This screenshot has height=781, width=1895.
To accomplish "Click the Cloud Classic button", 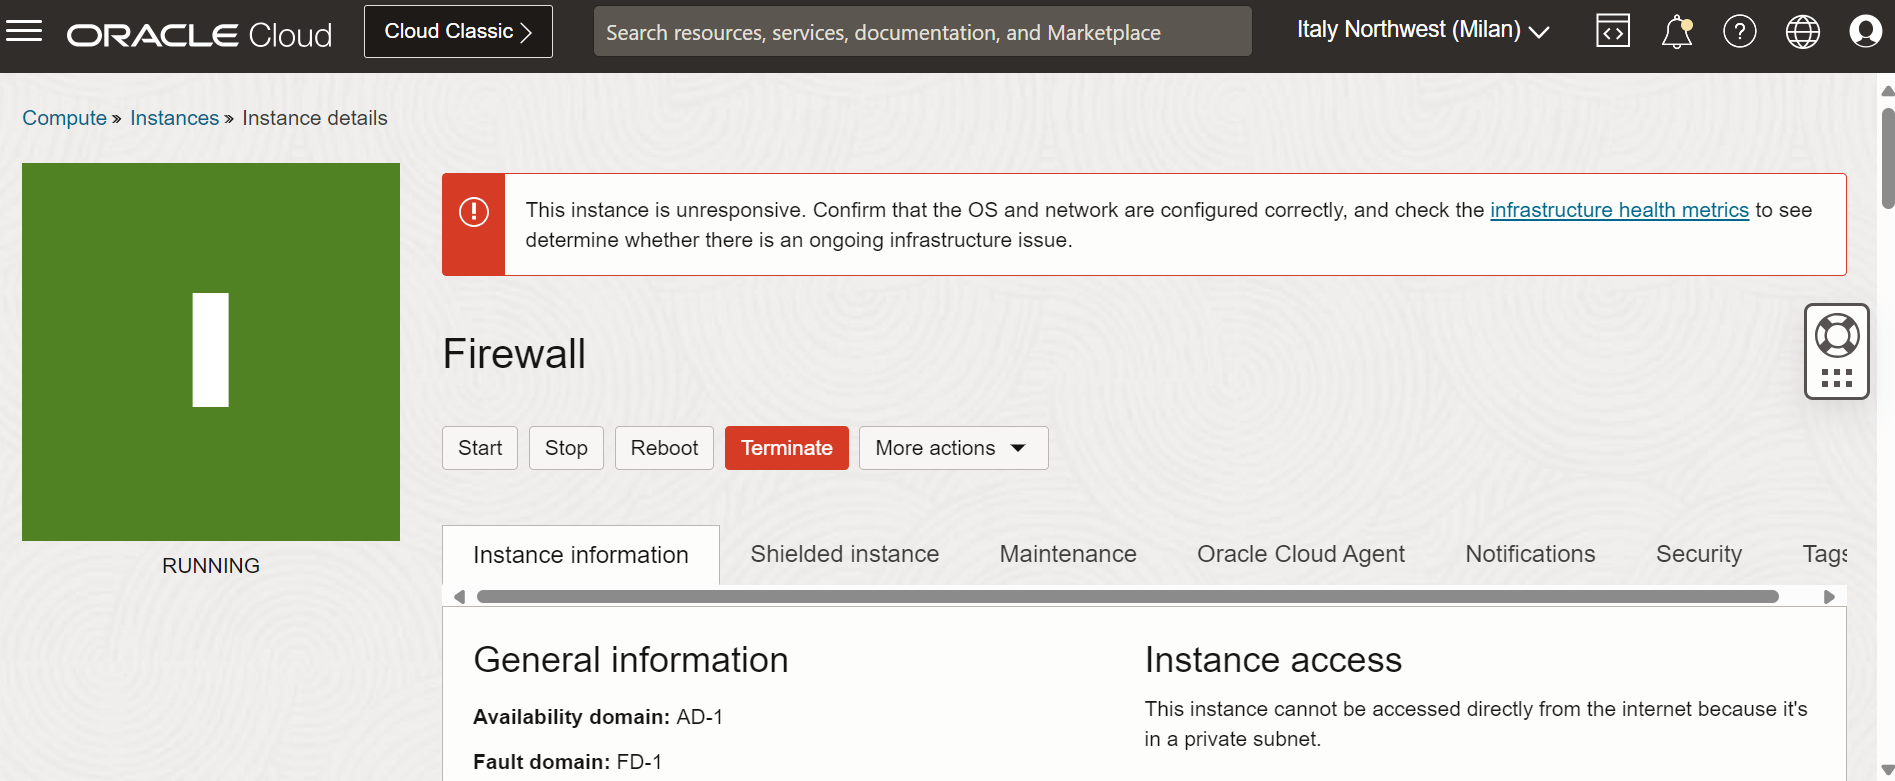I will (x=458, y=31).
